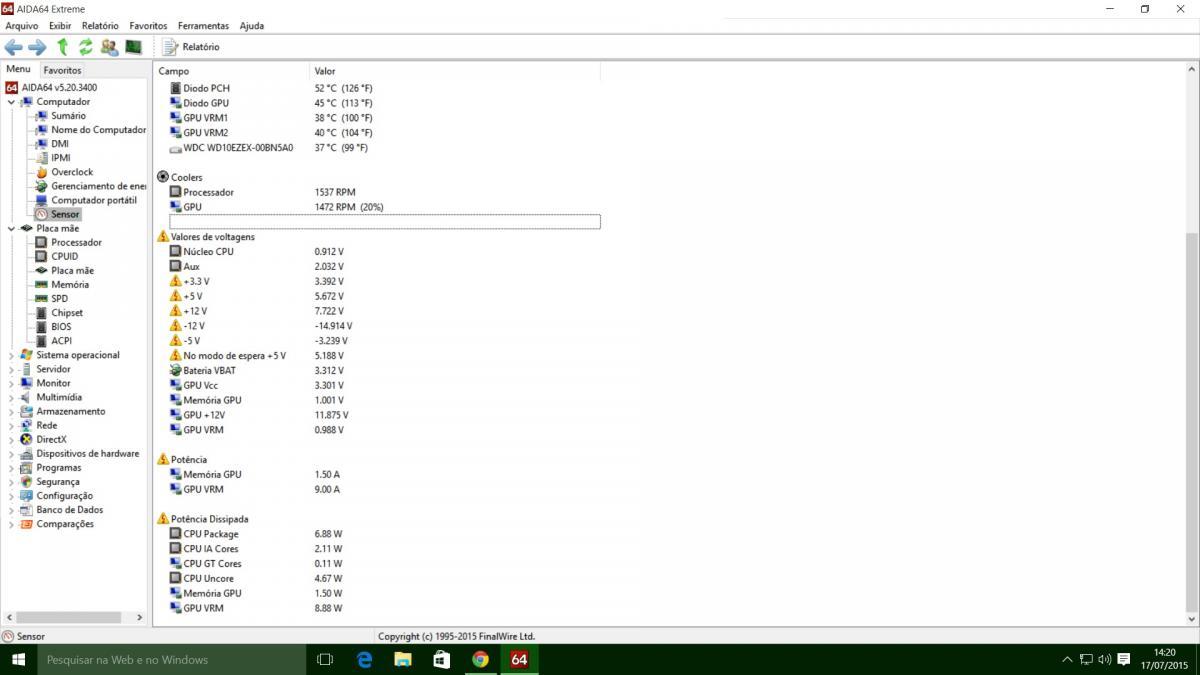
Task: Open the Windows Start menu
Action: [x=18, y=659]
